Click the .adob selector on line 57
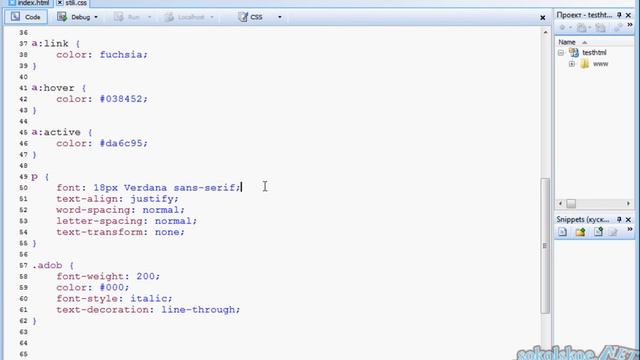This screenshot has height=360, width=640. pyautogui.click(x=47, y=265)
